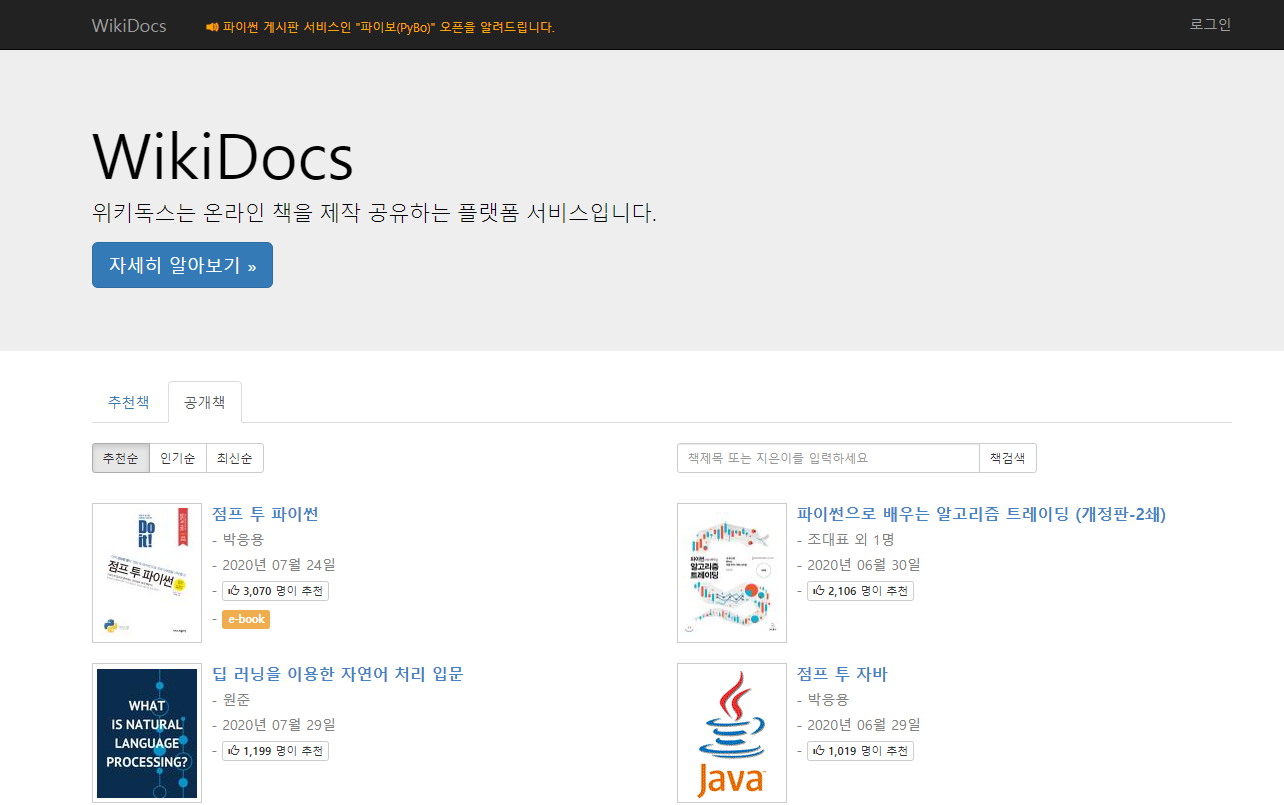Image resolution: width=1284 pixels, height=805 pixels.
Task: Click the date 2020년 06월 29일
Action: pos(864,725)
